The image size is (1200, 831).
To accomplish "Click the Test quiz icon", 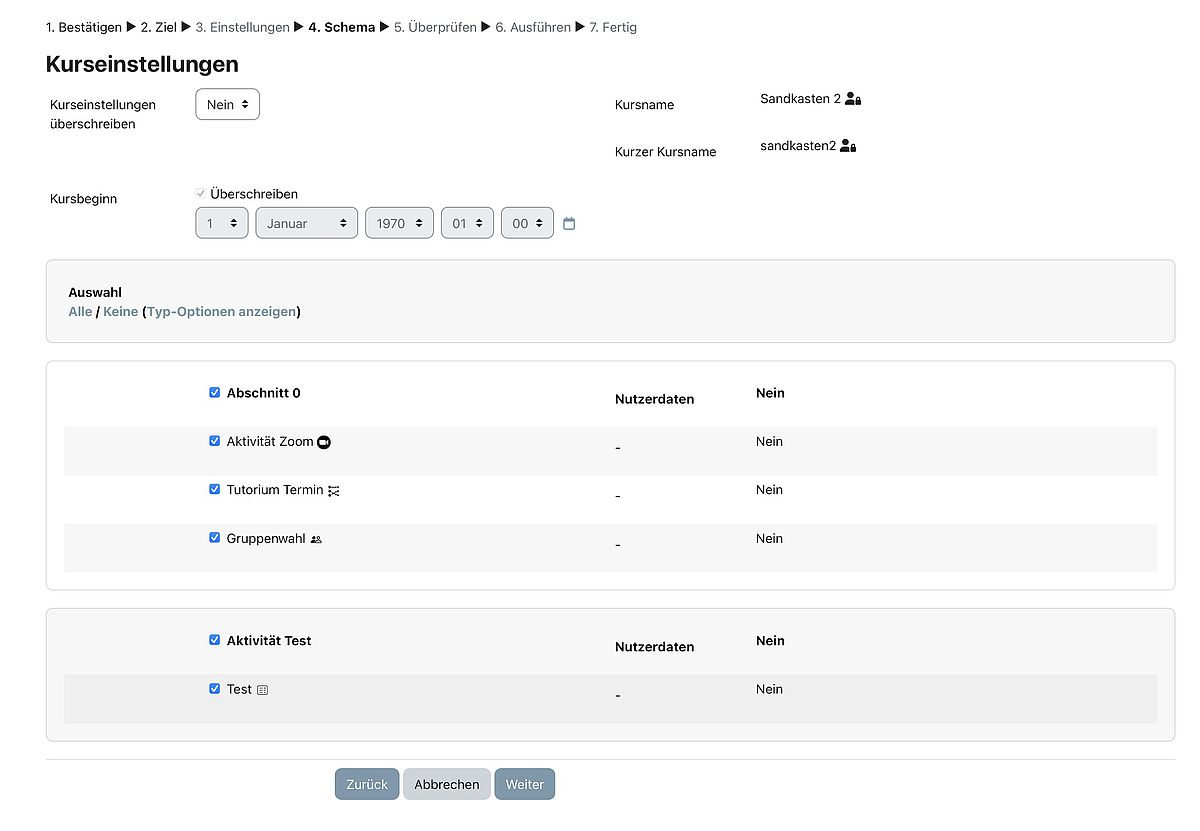I will click(x=262, y=690).
